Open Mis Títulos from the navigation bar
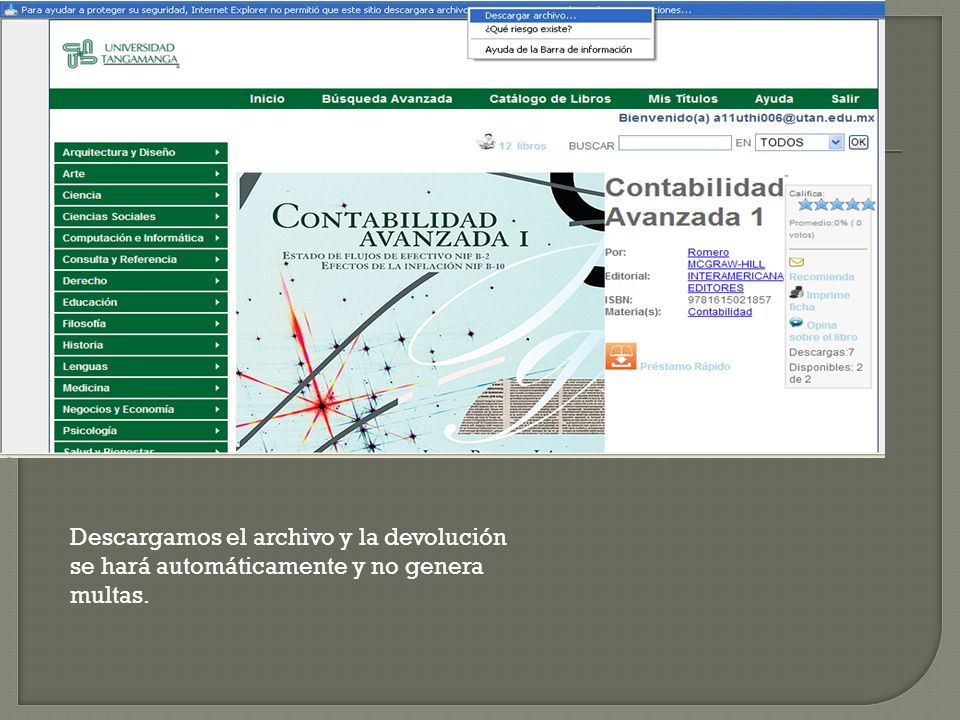The width and height of the screenshot is (960, 720). (683, 99)
